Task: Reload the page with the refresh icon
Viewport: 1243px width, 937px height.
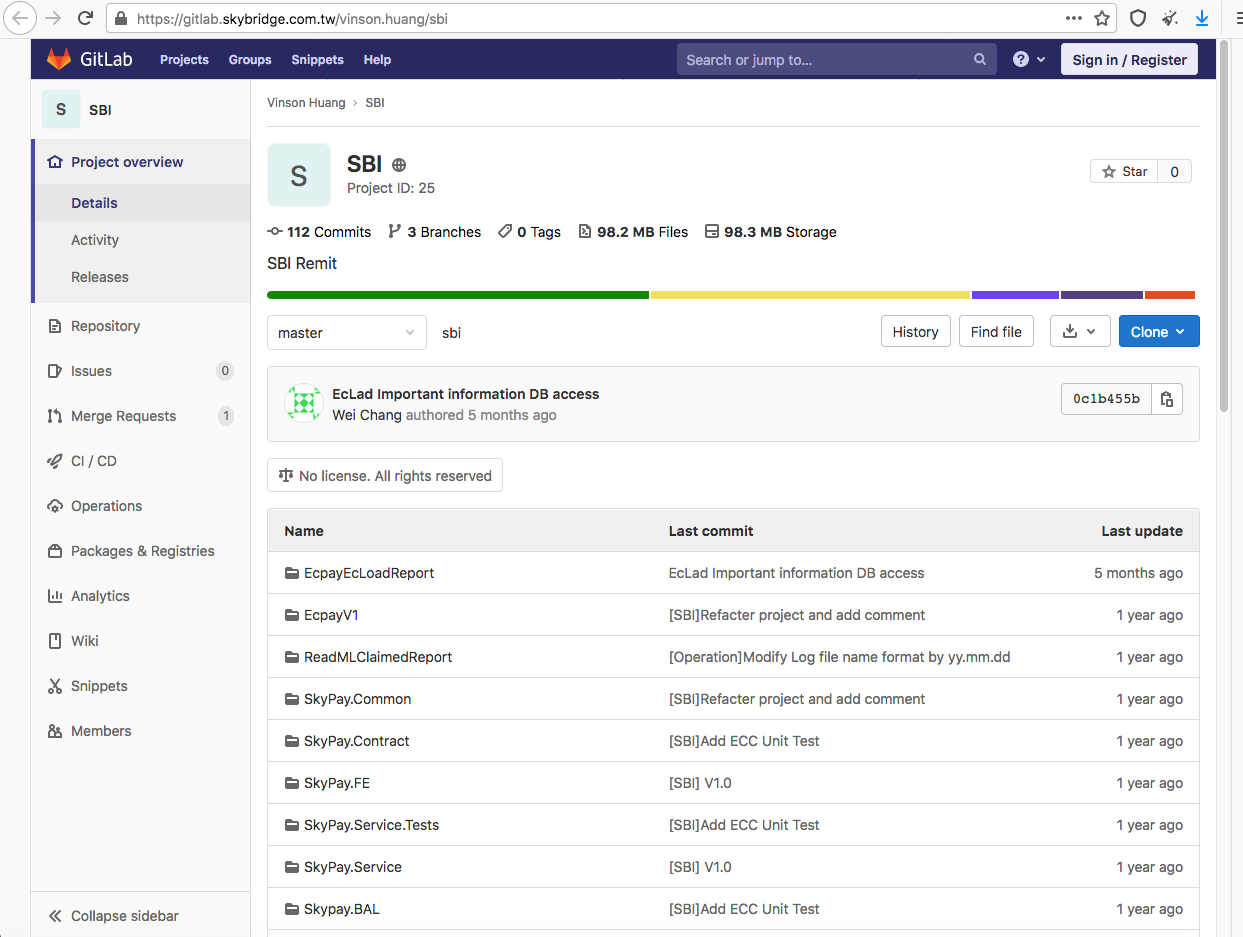Action: 86,18
